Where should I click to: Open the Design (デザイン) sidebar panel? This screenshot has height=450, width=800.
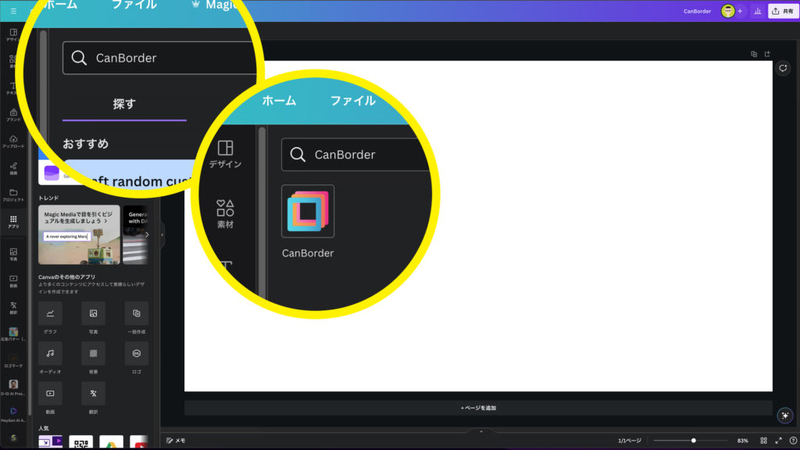(x=13, y=35)
